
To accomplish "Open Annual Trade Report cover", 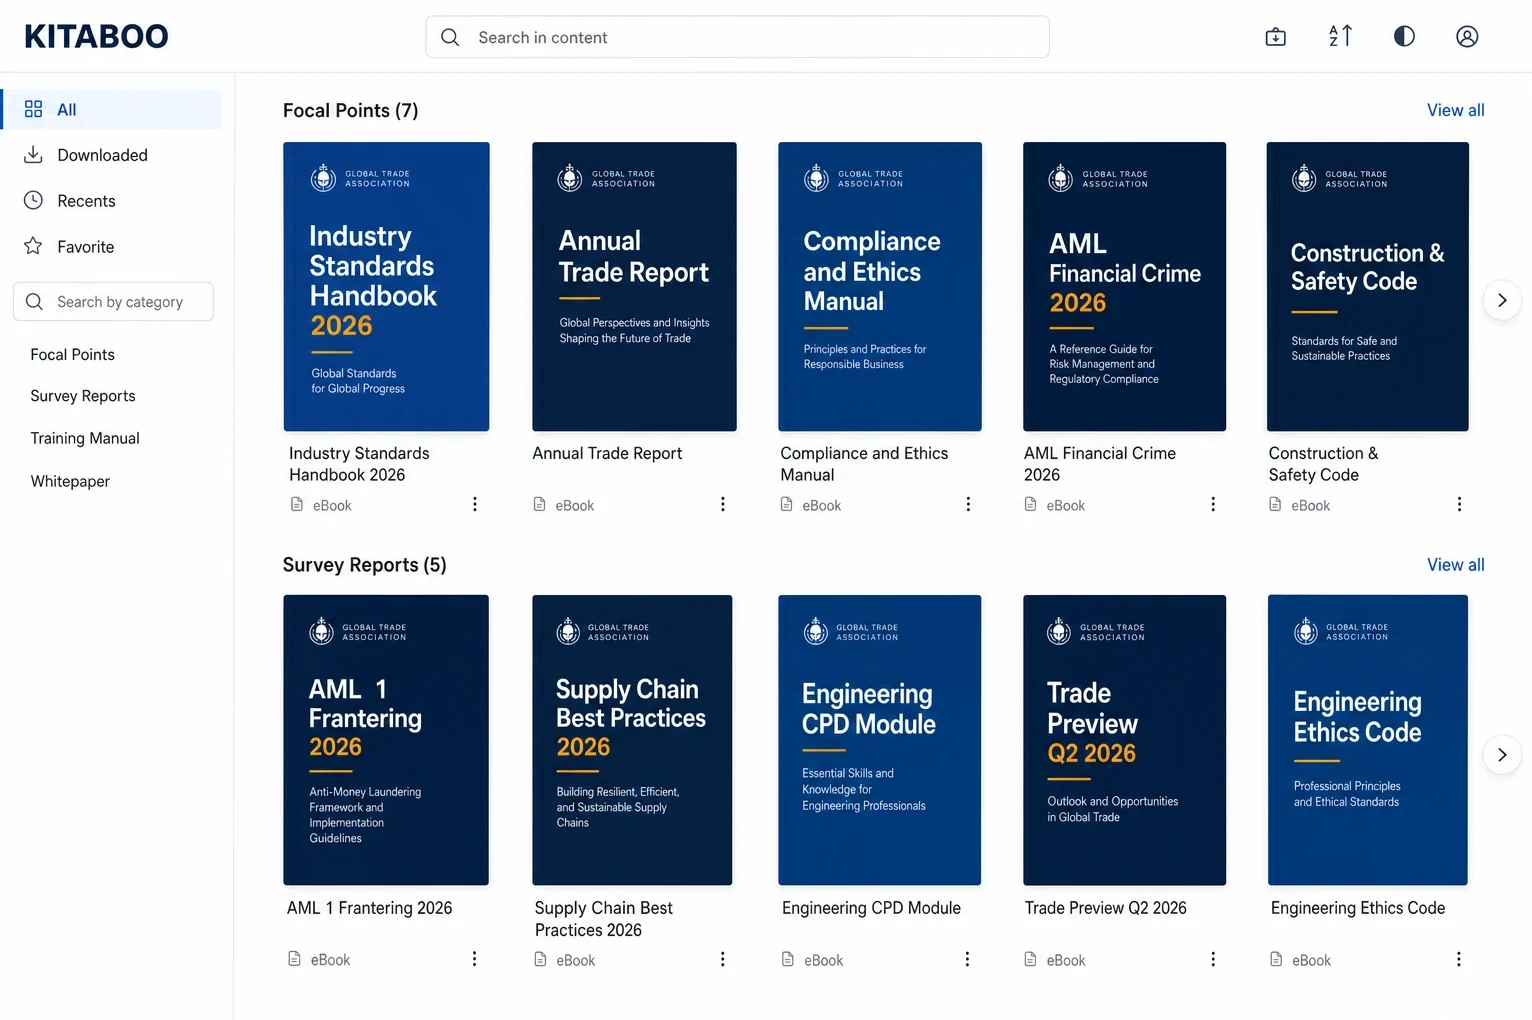I will tap(634, 287).
